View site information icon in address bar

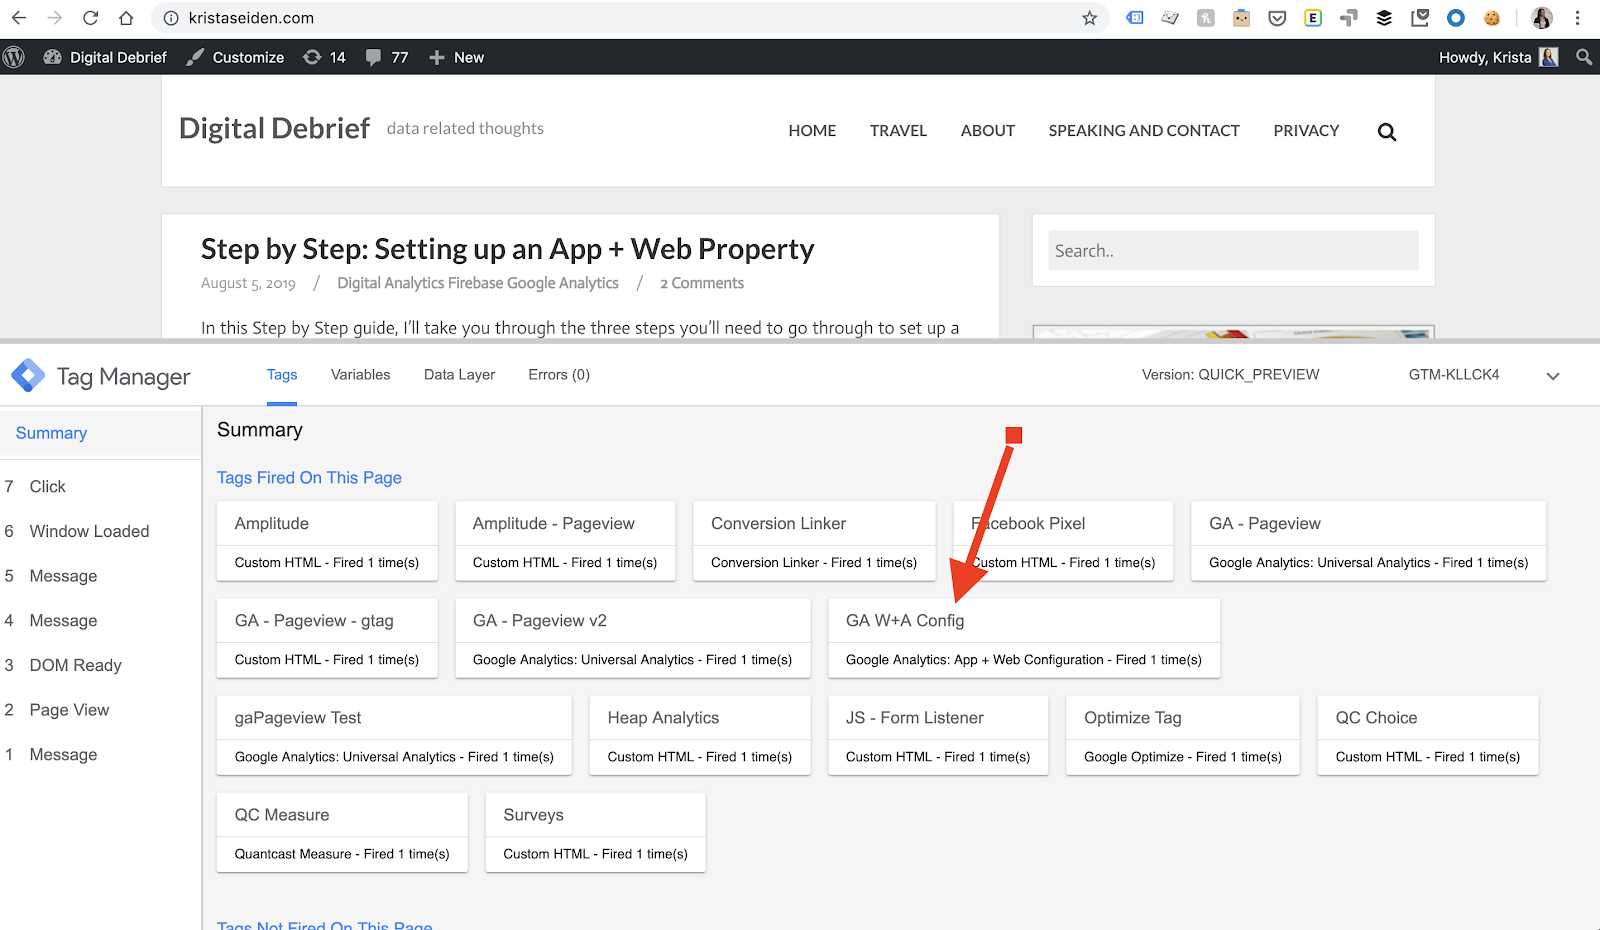tap(171, 18)
